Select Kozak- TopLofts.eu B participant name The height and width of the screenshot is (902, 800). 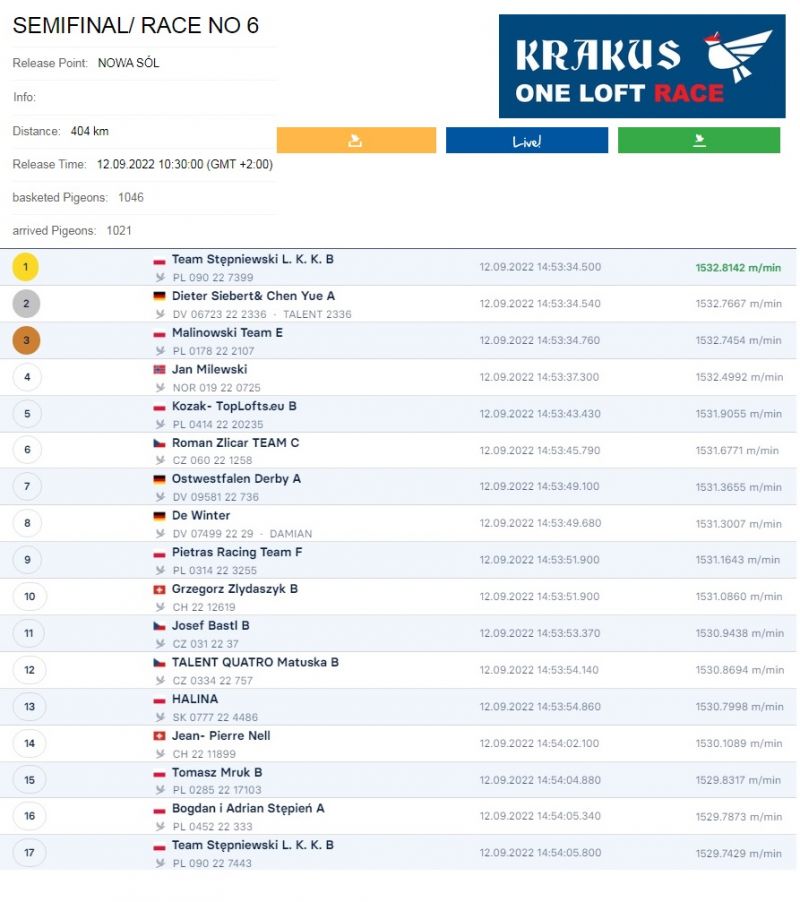[234, 406]
